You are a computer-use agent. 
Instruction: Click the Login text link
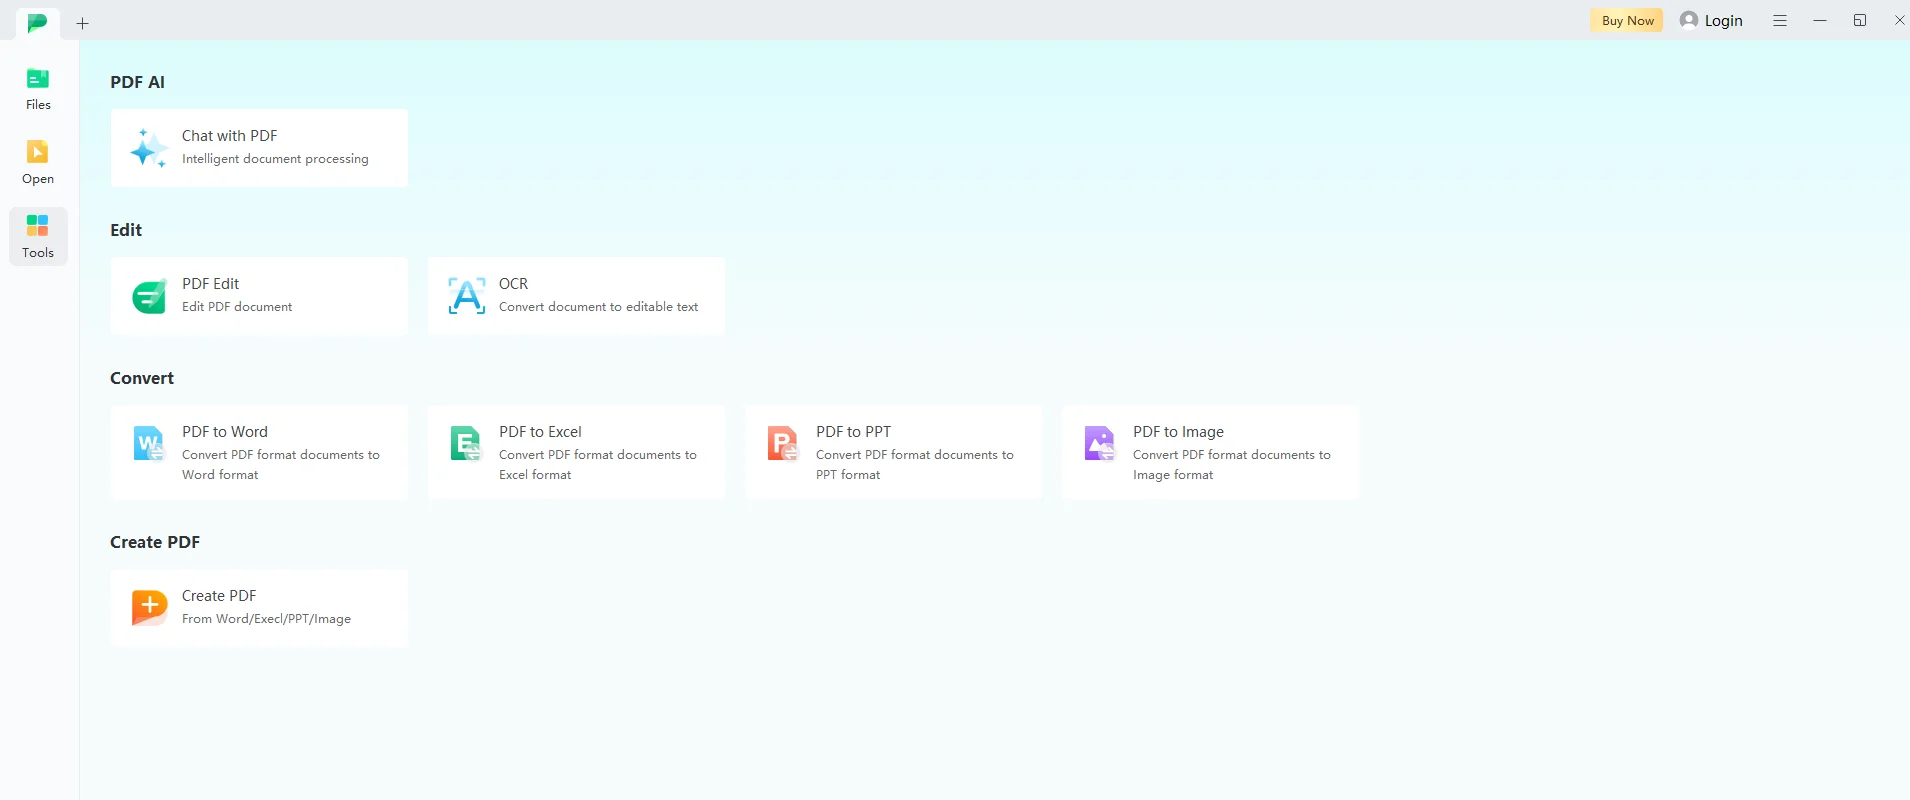tap(1723, 20)
